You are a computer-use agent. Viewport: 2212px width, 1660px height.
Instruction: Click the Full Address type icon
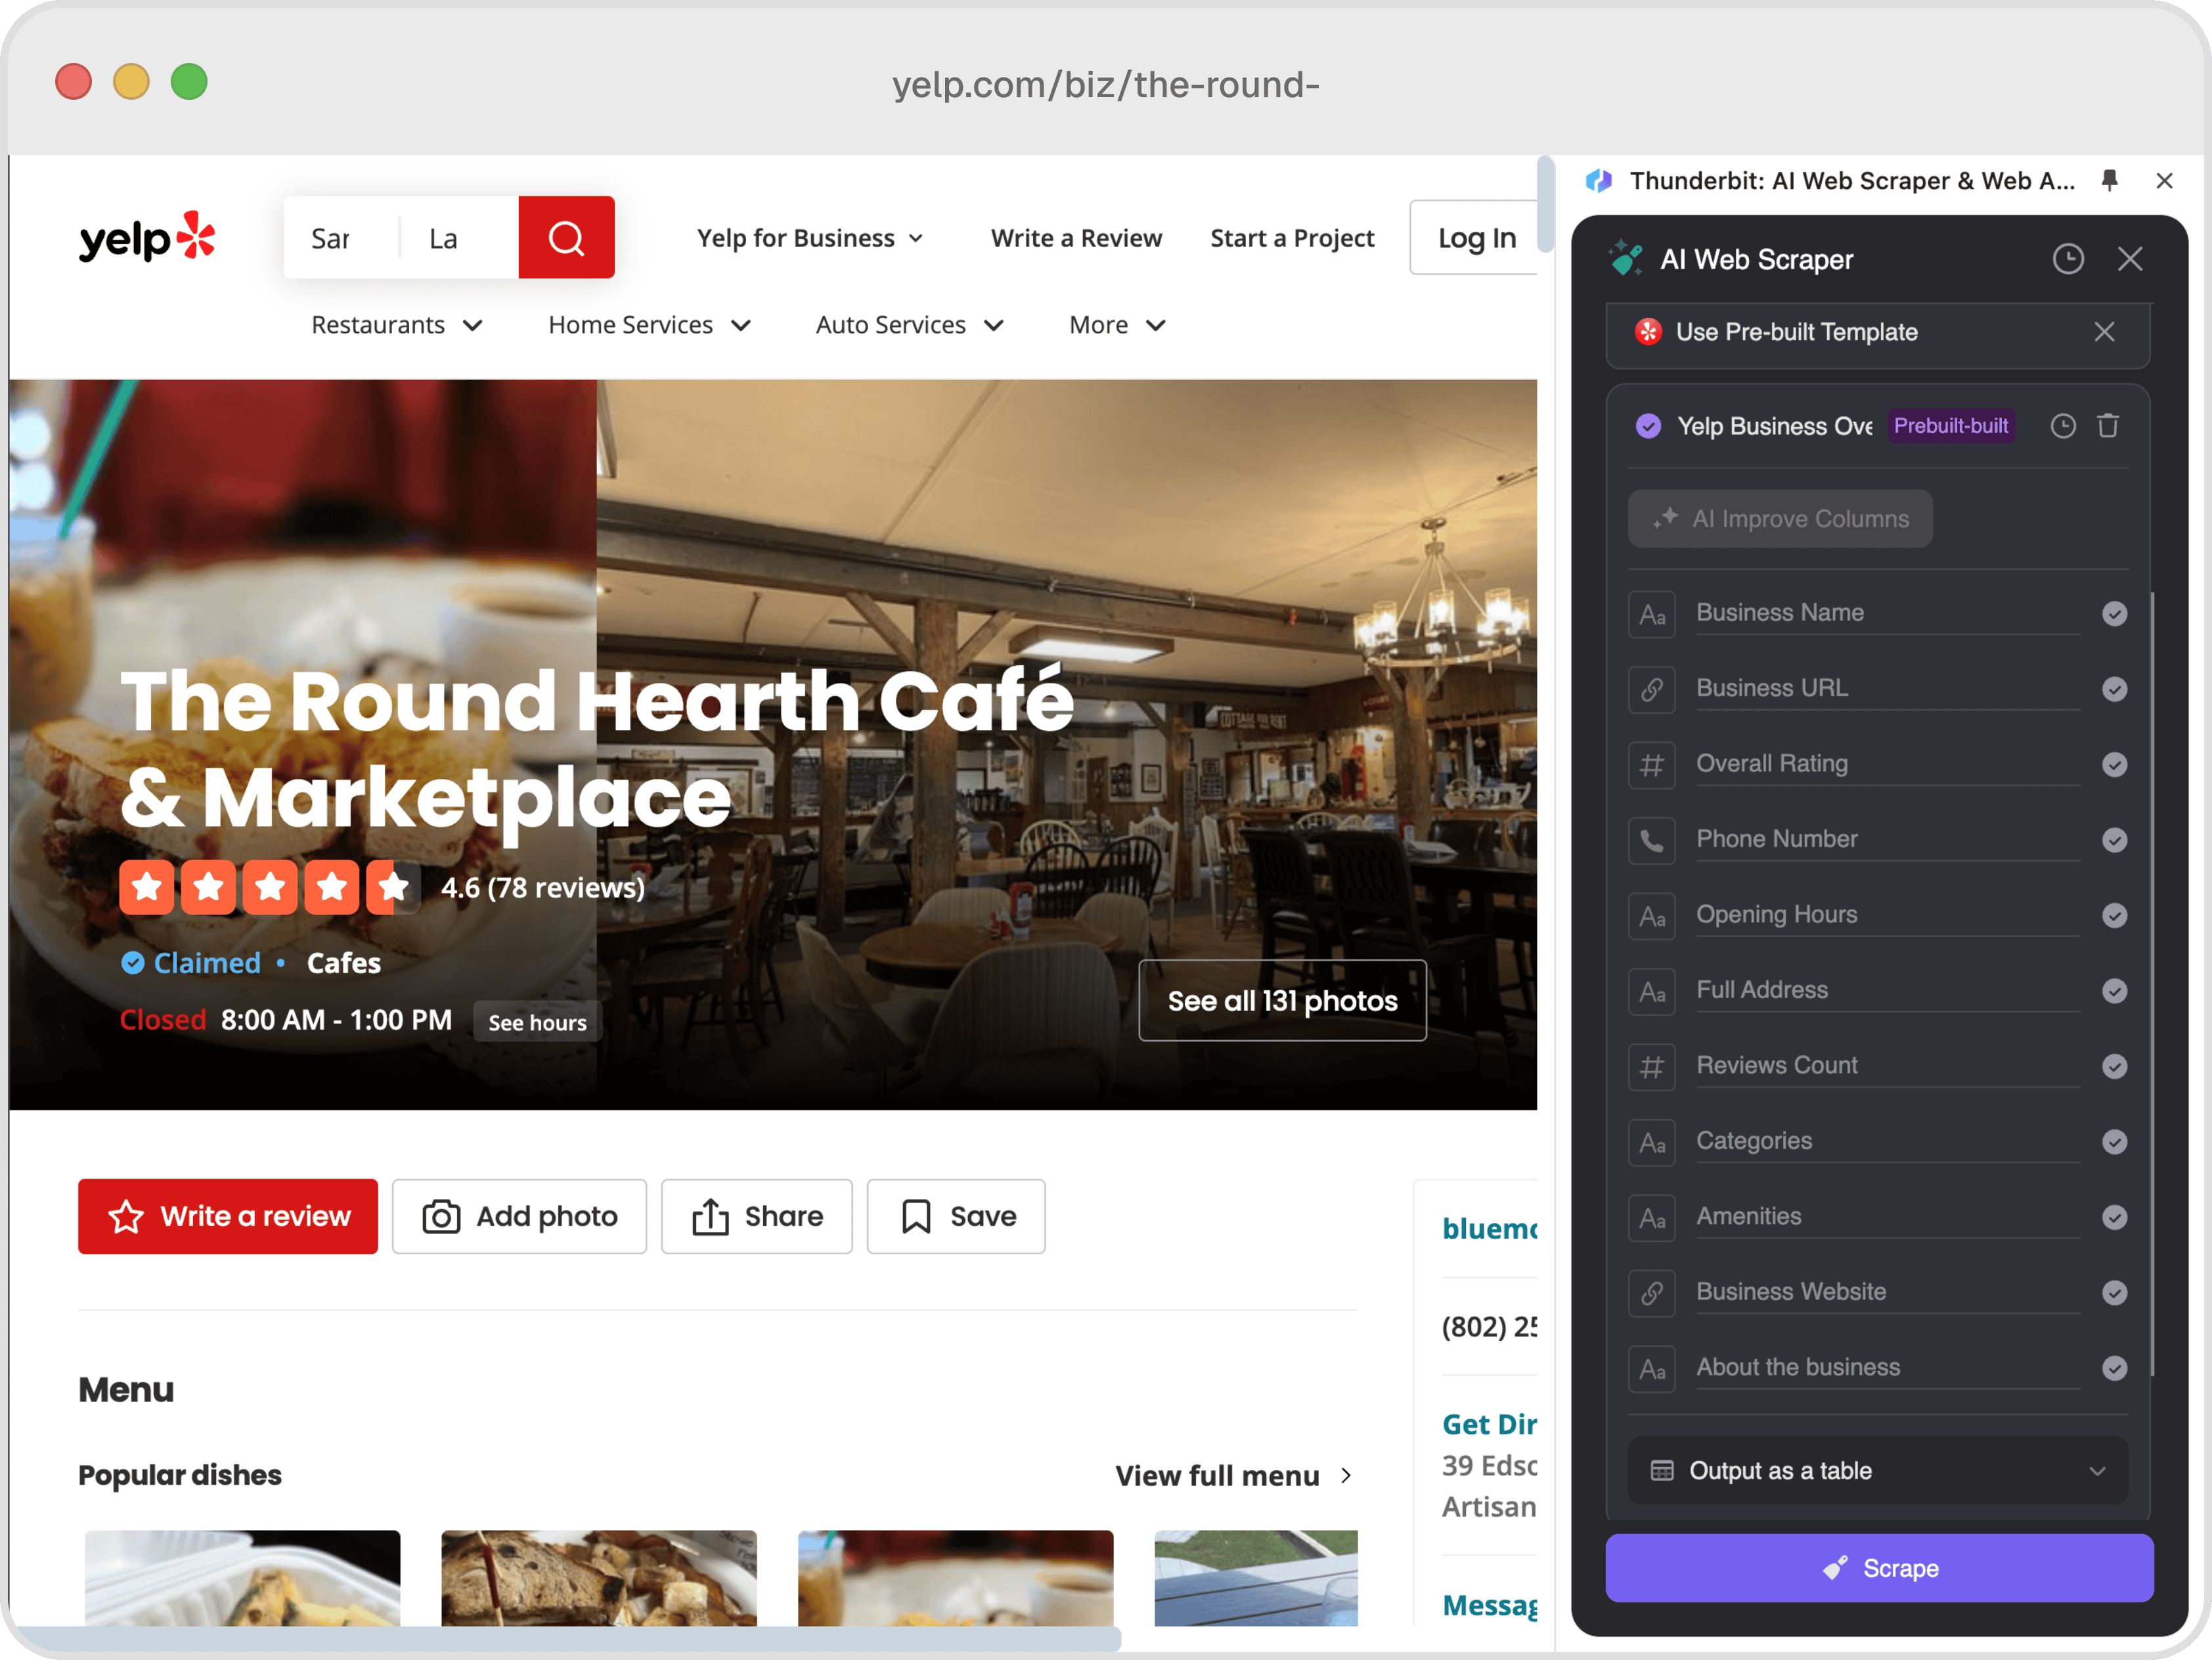coord(1652,991)
